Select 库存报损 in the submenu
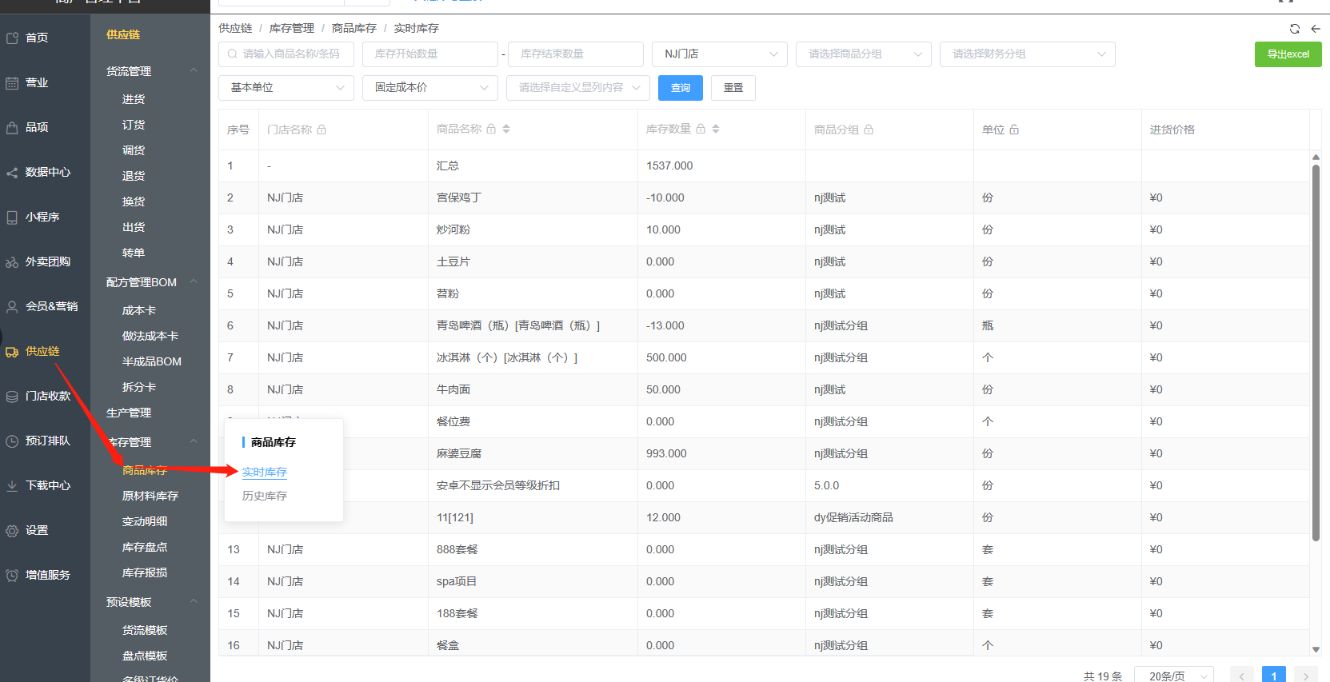The image size is (1330, 682). click(x=144, y=573)
